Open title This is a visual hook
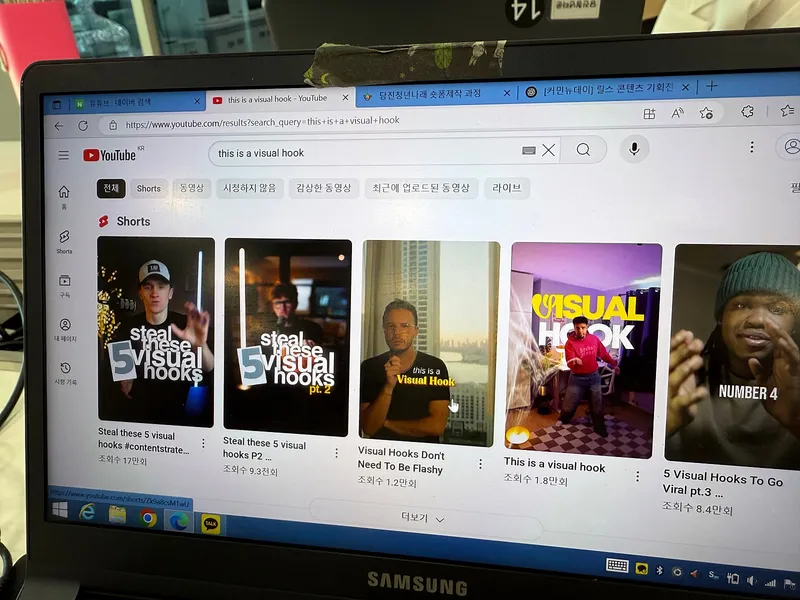The height and width of the screenshot is (600, 800). pos(554,464)
